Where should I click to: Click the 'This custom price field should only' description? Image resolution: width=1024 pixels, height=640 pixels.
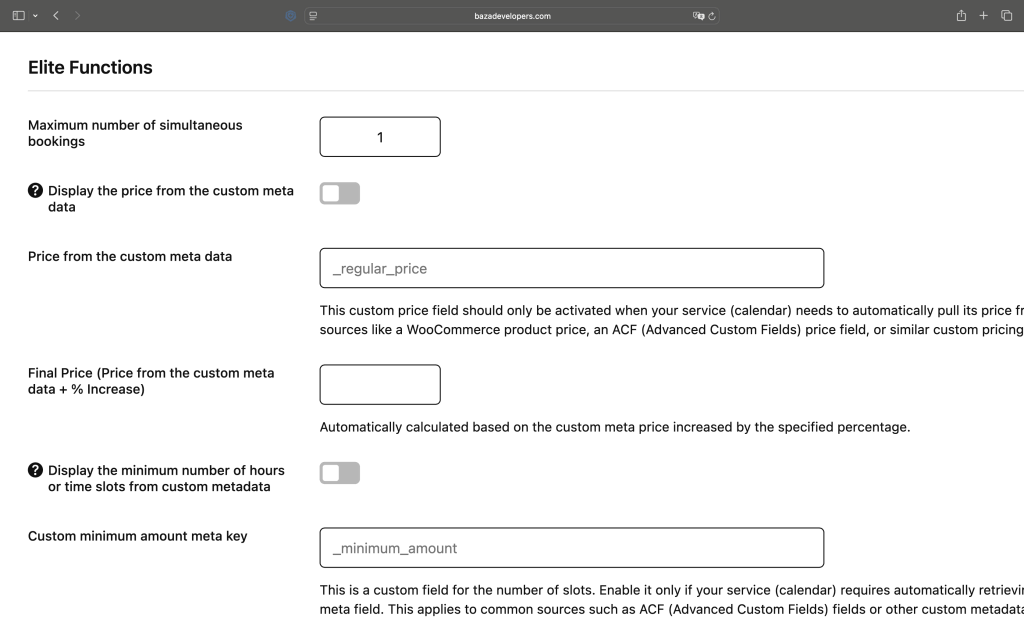[671, 320]
